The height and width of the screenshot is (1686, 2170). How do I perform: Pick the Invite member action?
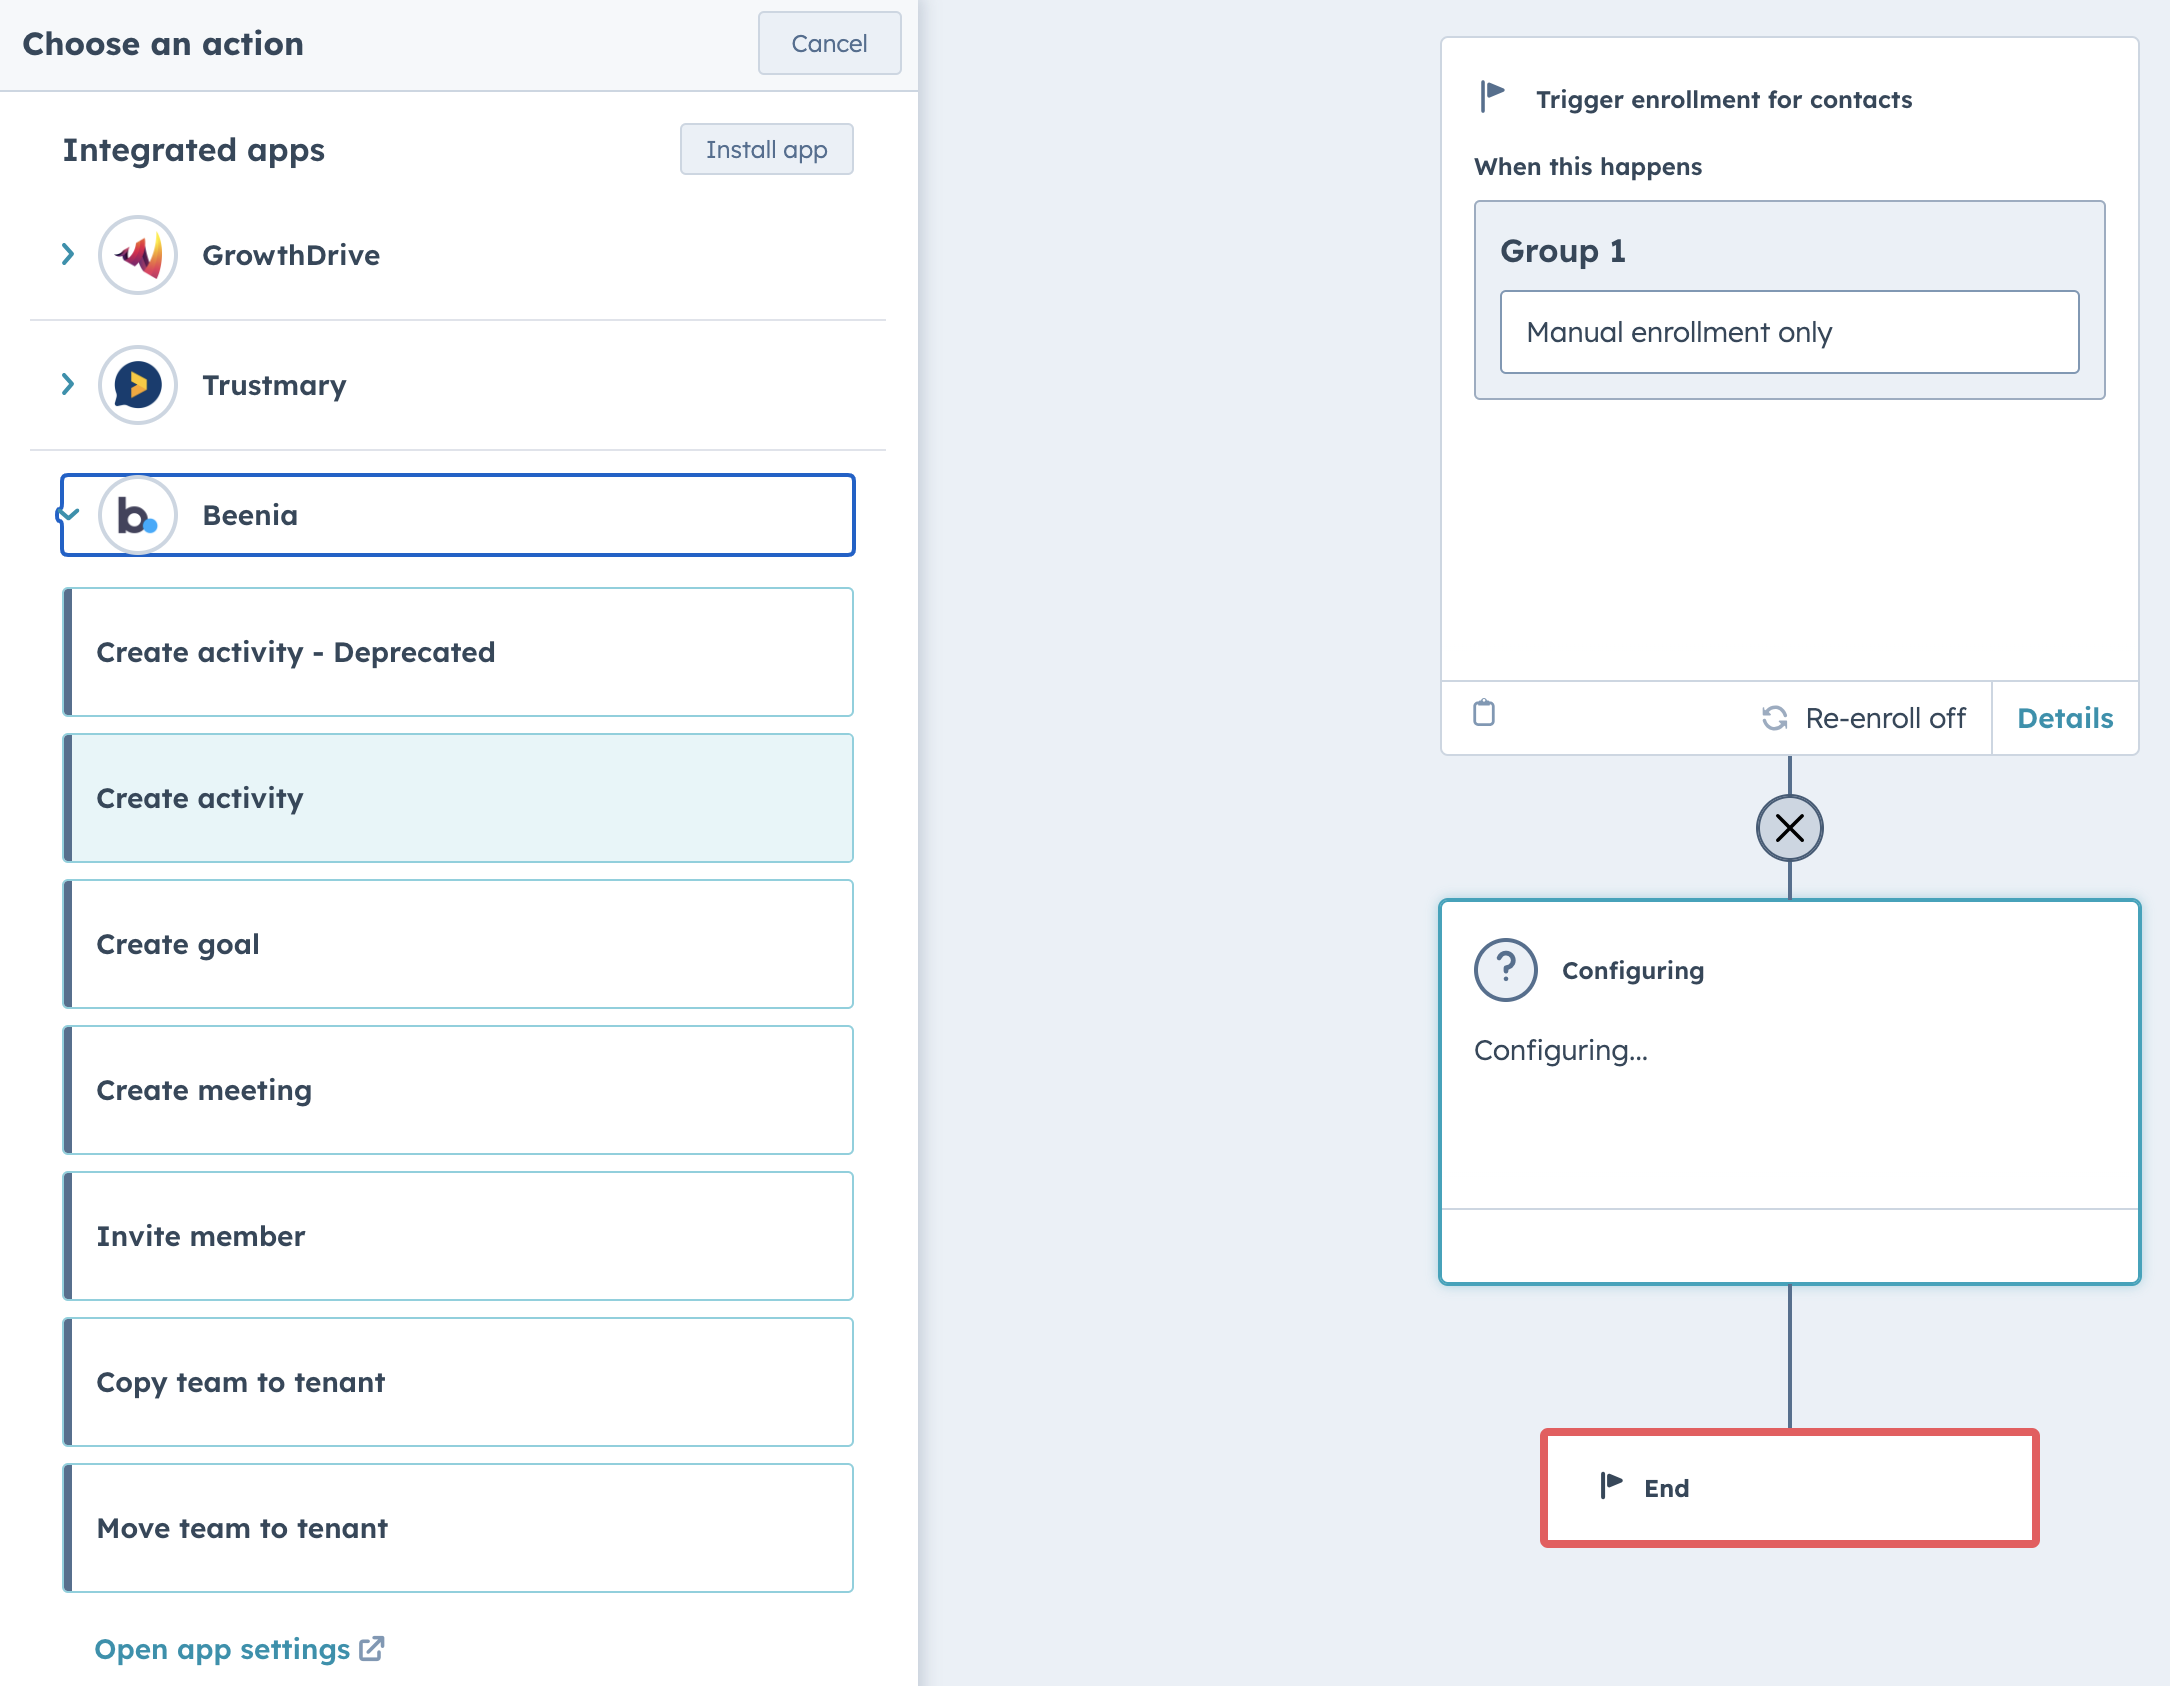click(458, 1236)
